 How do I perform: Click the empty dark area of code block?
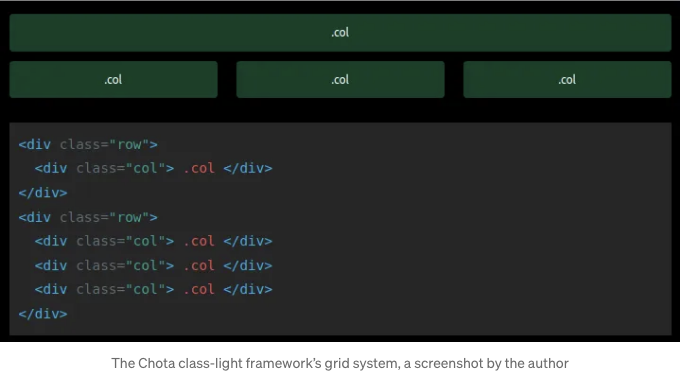[x=473, y=230]
